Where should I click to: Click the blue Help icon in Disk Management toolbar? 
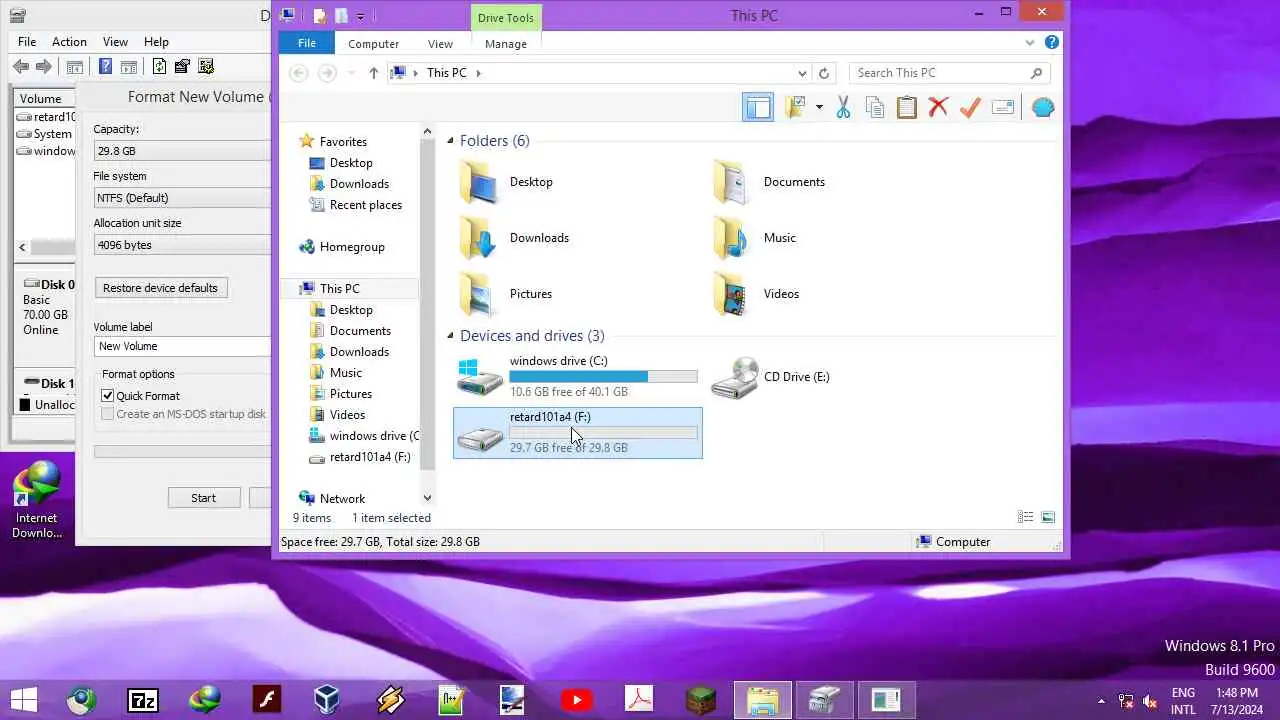[106, 67]
